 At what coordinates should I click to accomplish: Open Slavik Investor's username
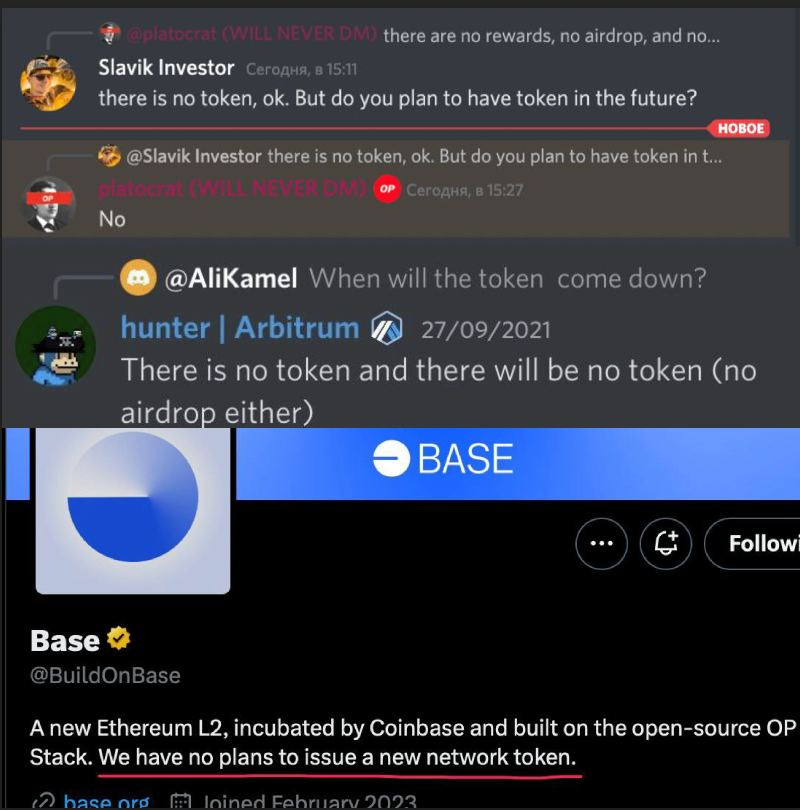pos(166,68)
